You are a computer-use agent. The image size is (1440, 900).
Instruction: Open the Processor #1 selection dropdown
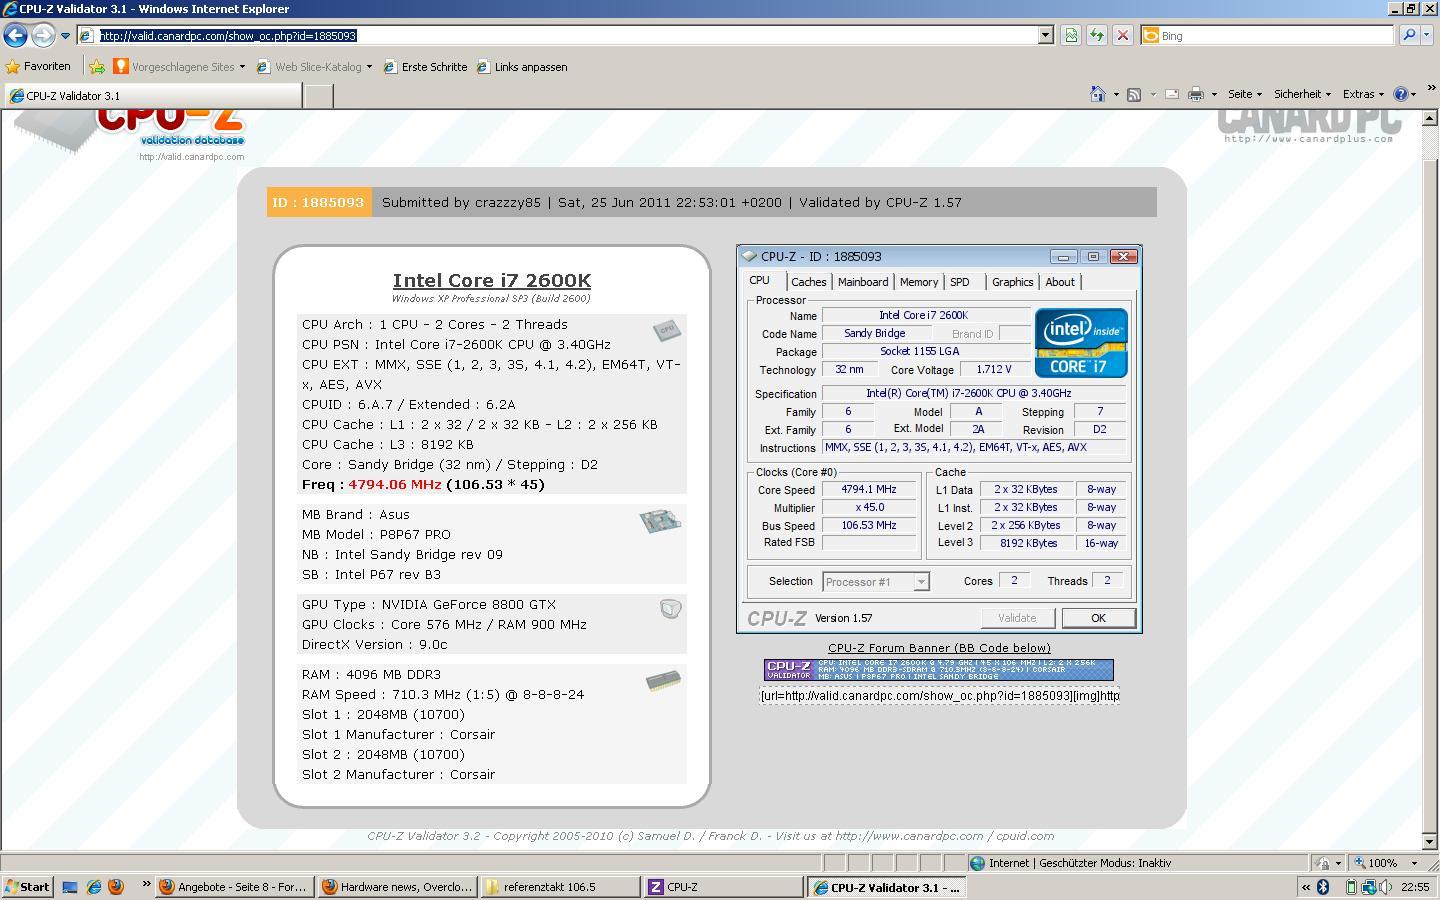pos(875,582)
